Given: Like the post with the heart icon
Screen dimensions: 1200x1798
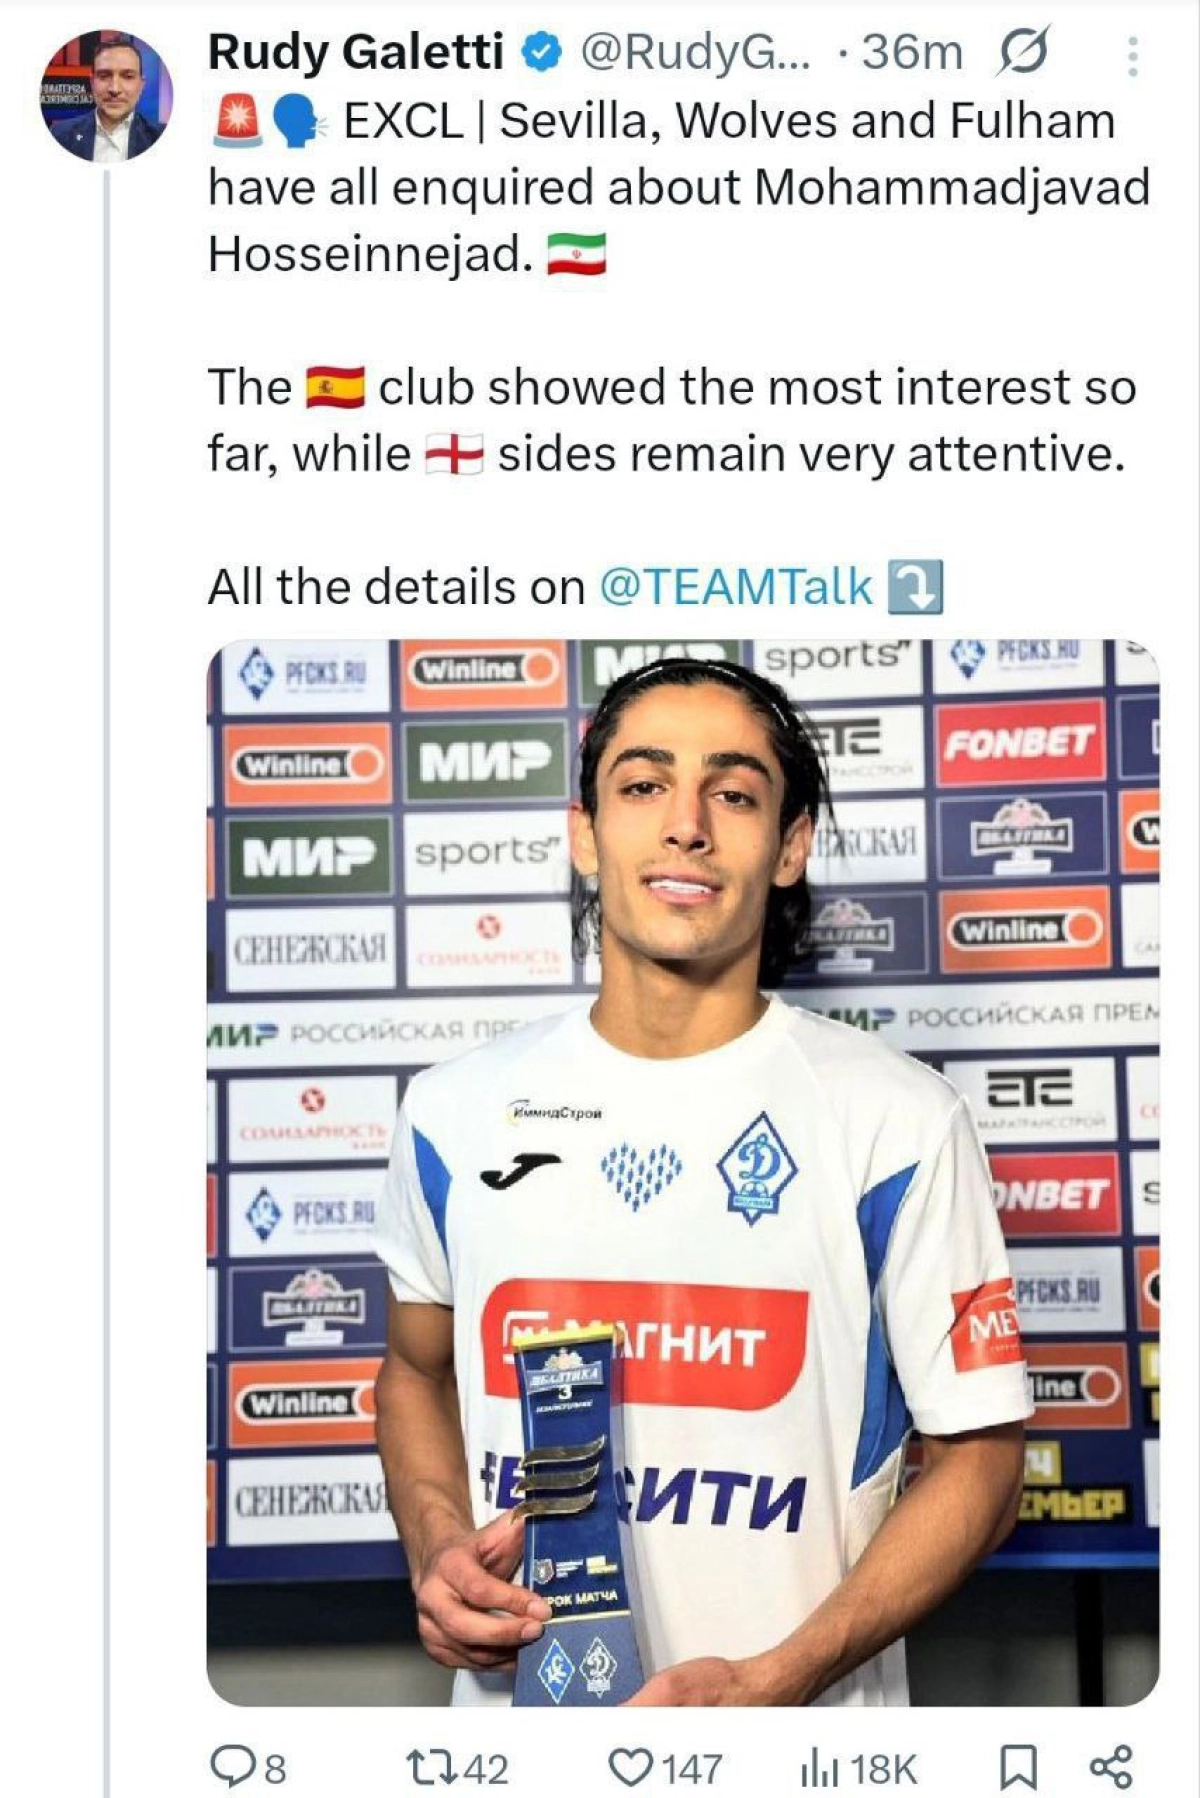Looking at the screenshot, I should click(630, 1767).
